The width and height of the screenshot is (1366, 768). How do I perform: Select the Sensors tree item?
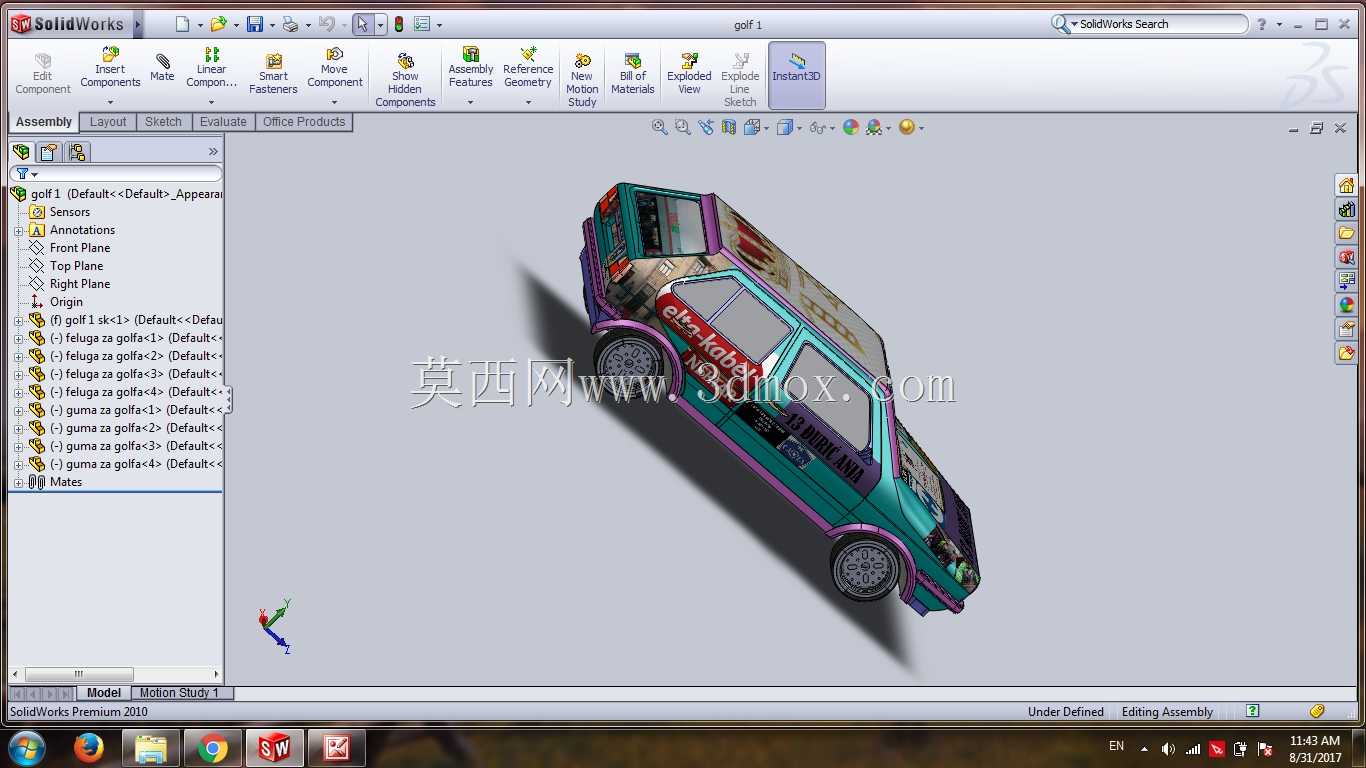point(69,212)
